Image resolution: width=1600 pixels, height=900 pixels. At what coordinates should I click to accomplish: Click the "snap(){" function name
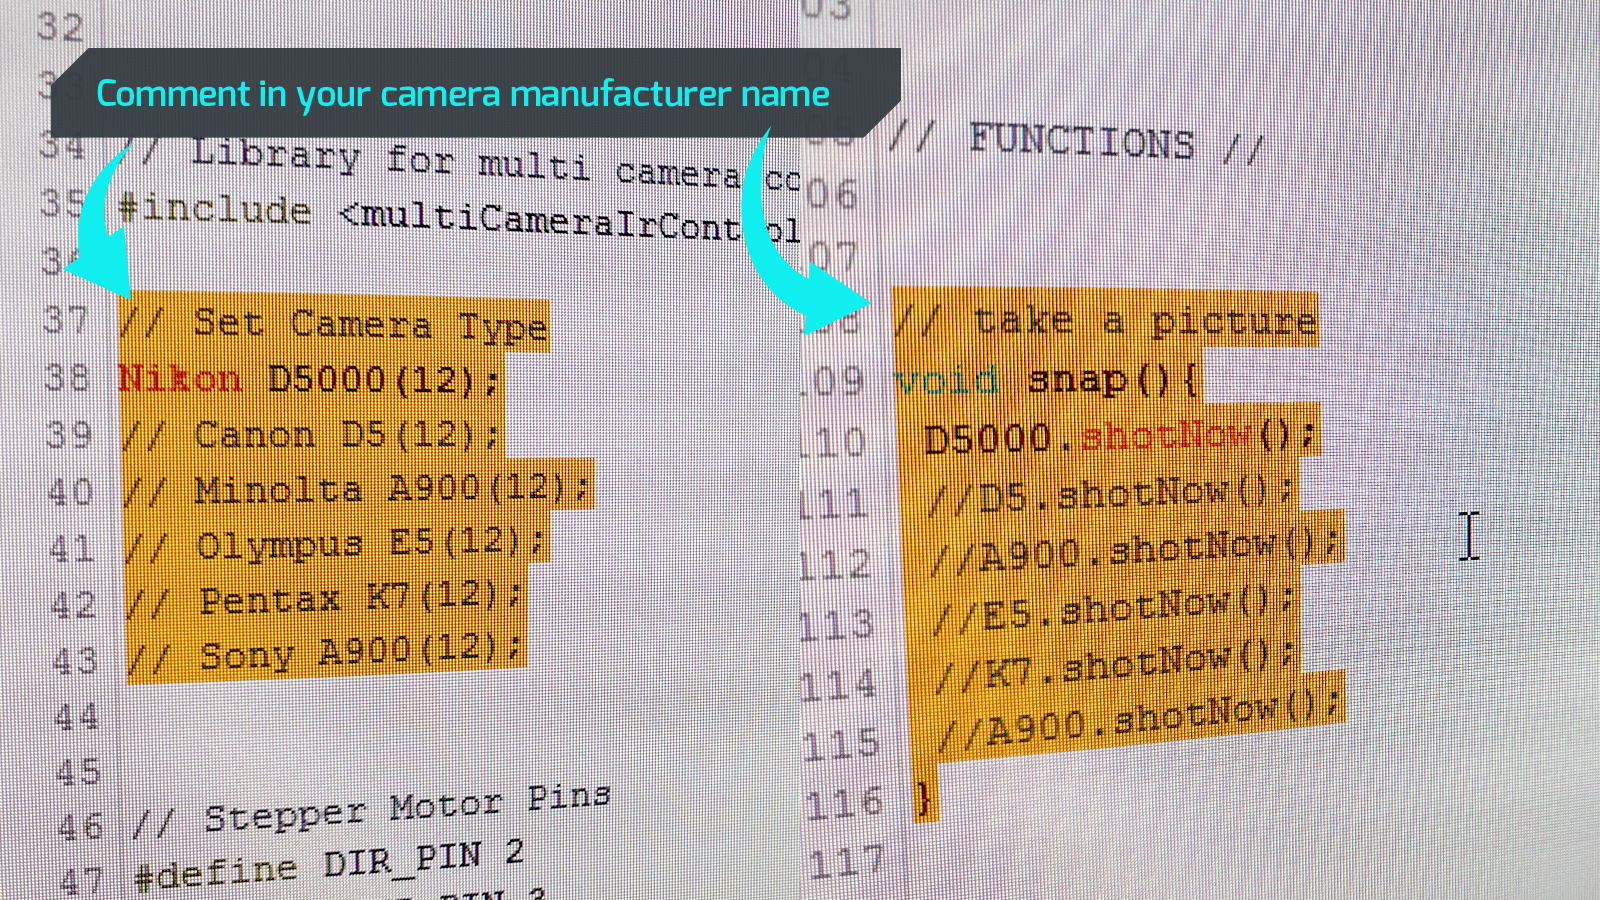1113,380
